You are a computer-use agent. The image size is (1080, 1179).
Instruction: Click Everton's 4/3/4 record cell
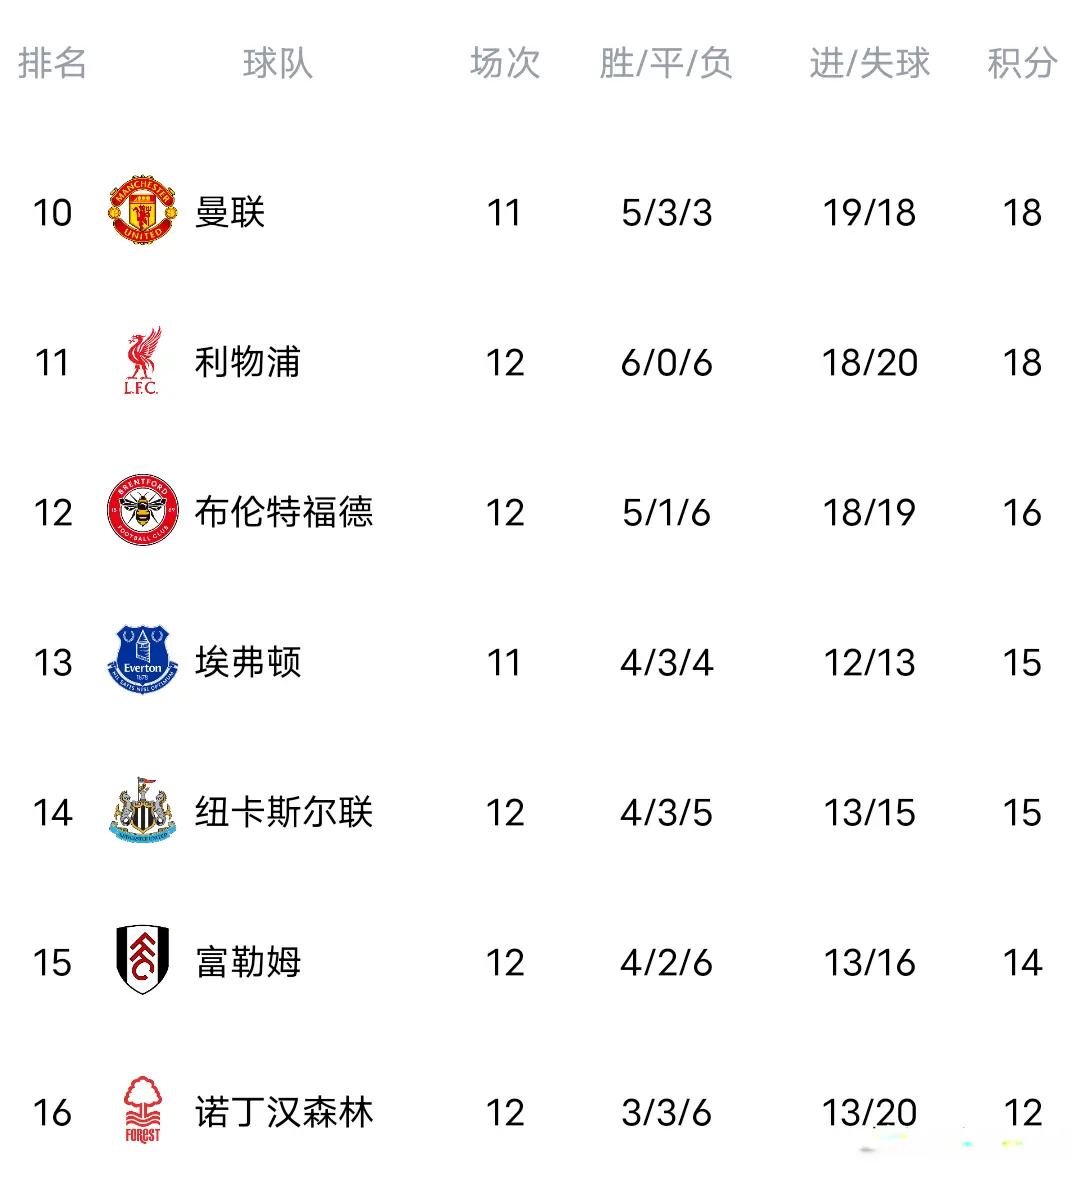666,662
